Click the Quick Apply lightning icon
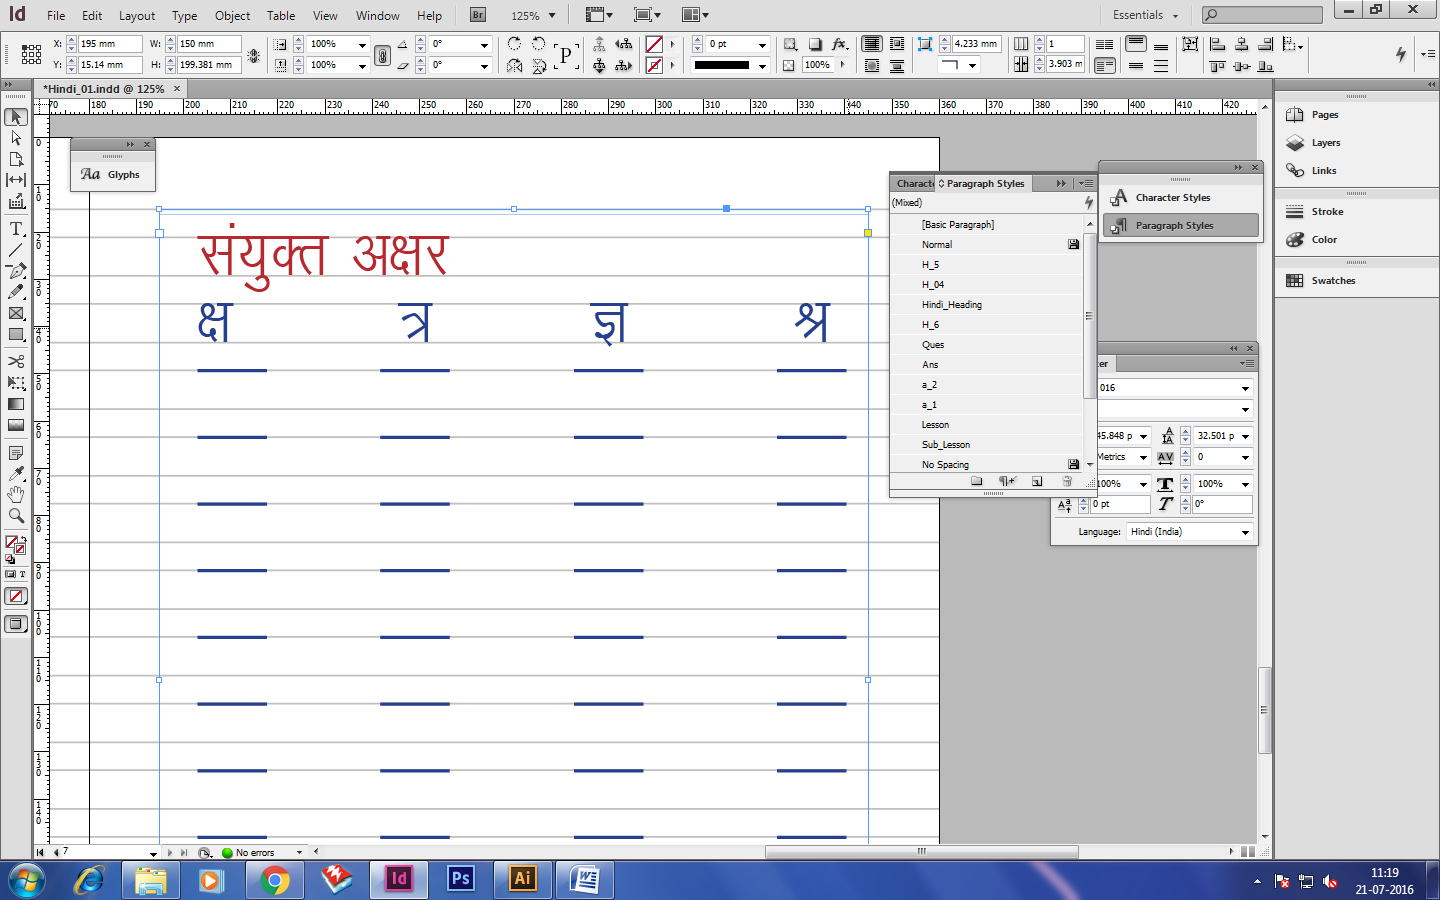Screen dimensions: 1440x900 pos(1401,54)
